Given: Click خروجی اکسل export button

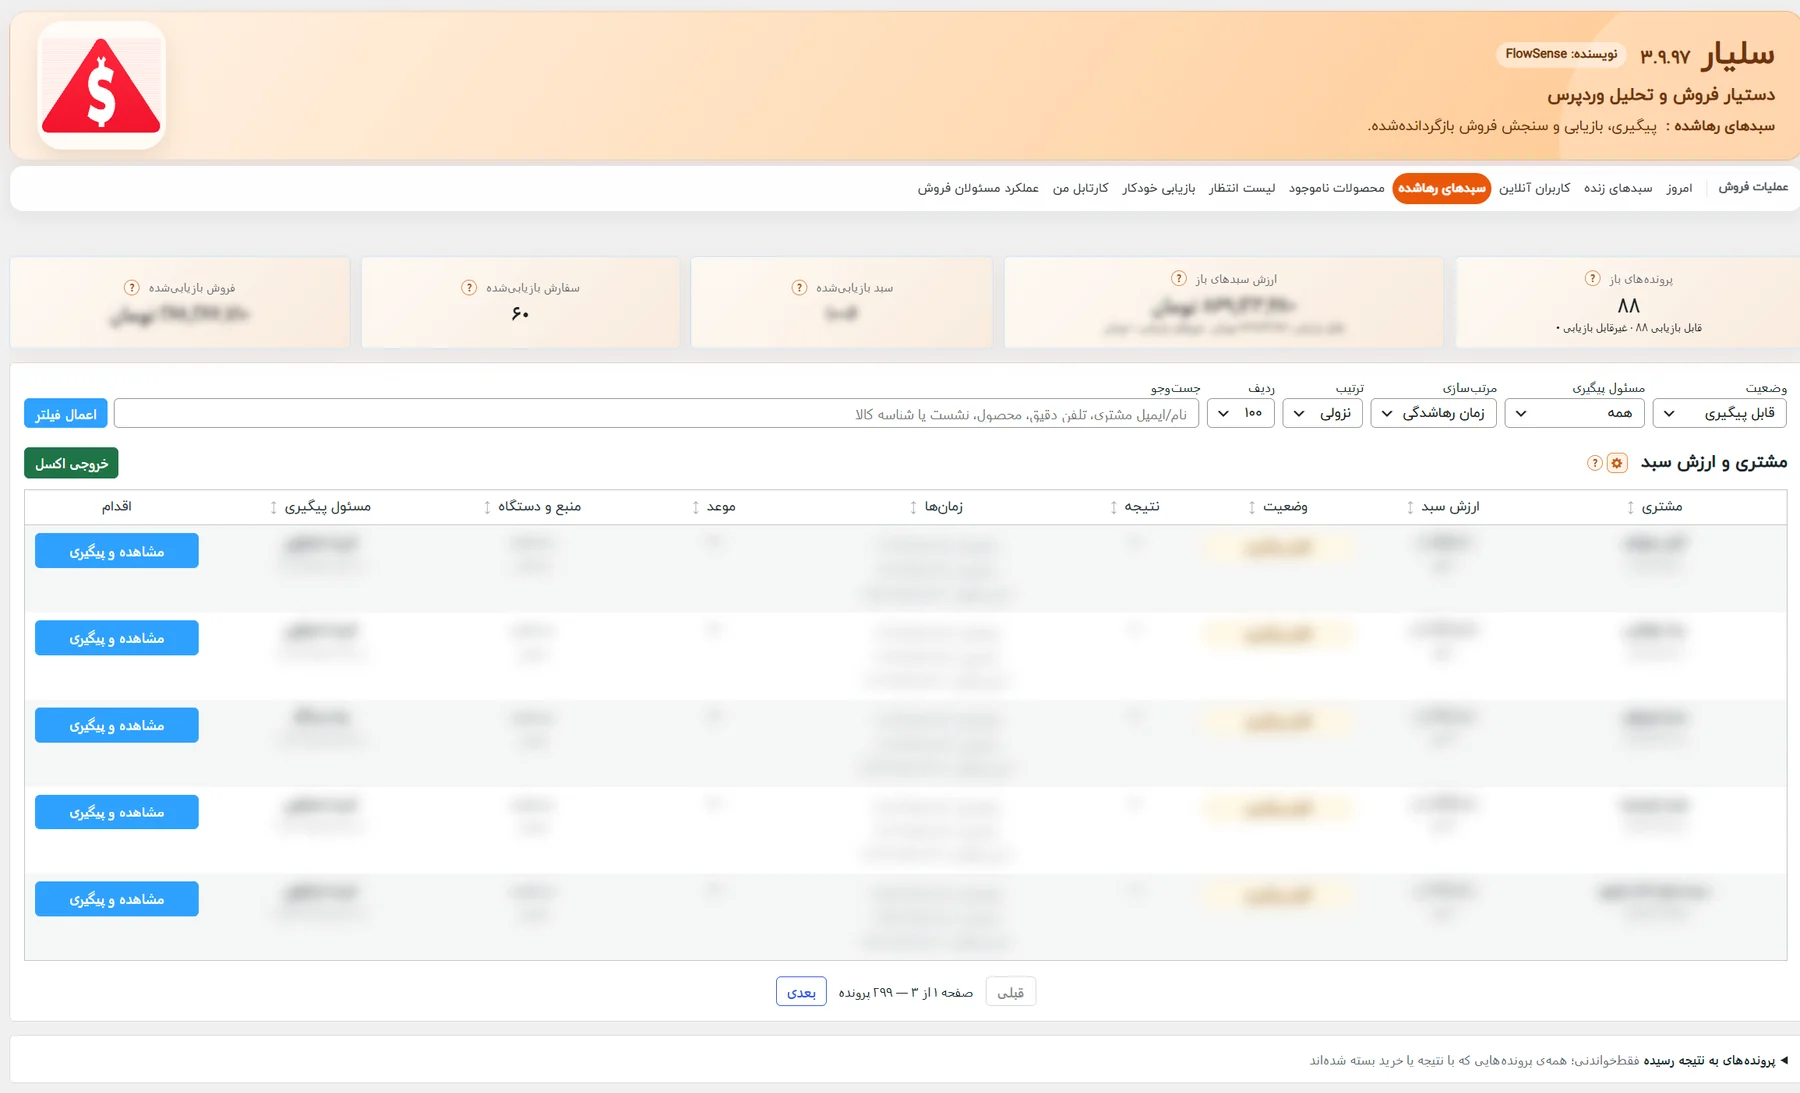Looking at the screenshot, I should (71, 463).
